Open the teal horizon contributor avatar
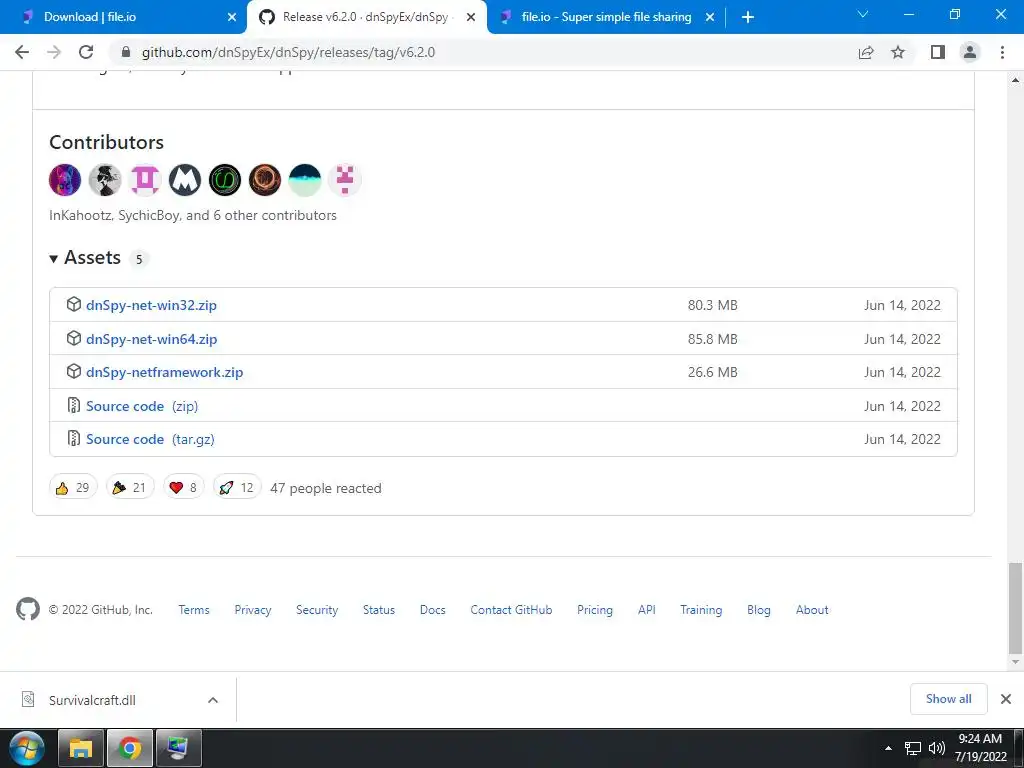 coord(304,180)
